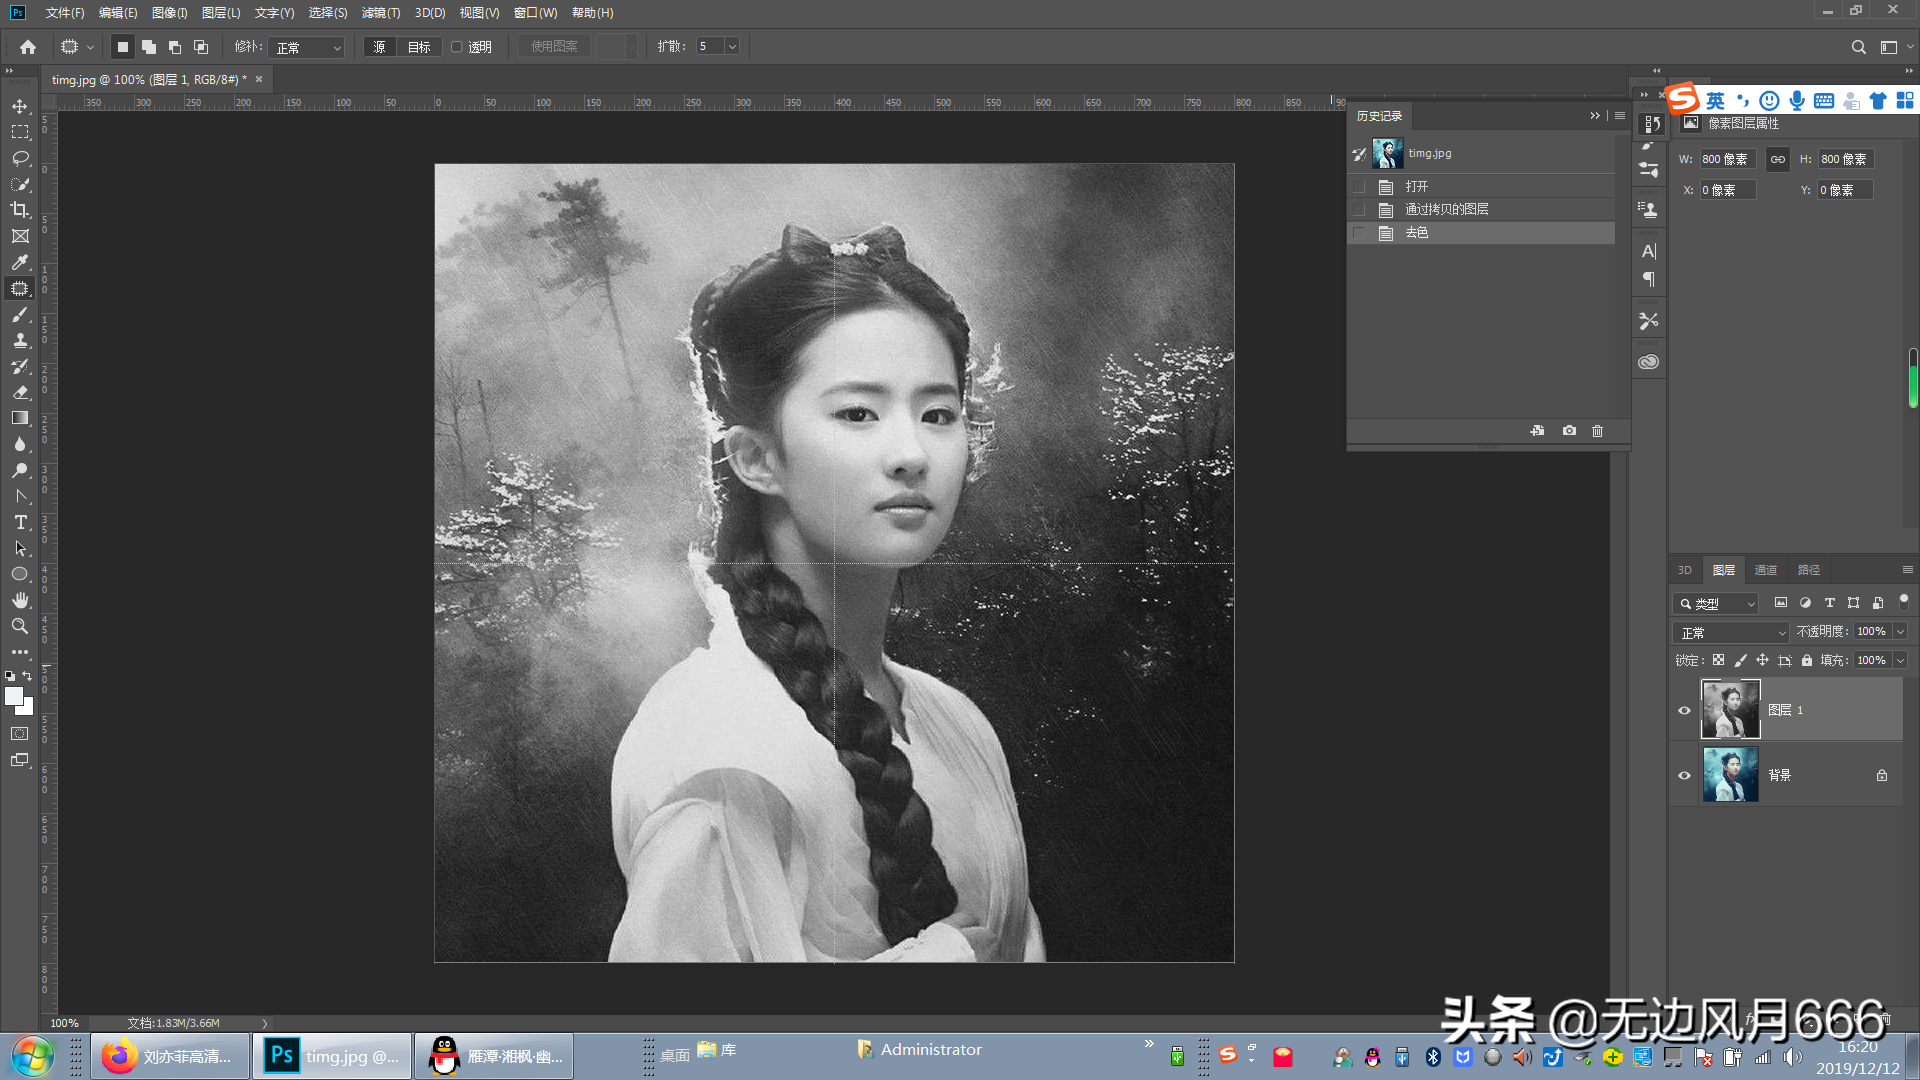Select the Crop tool
1920x1080 pixels.
(20, 210)
